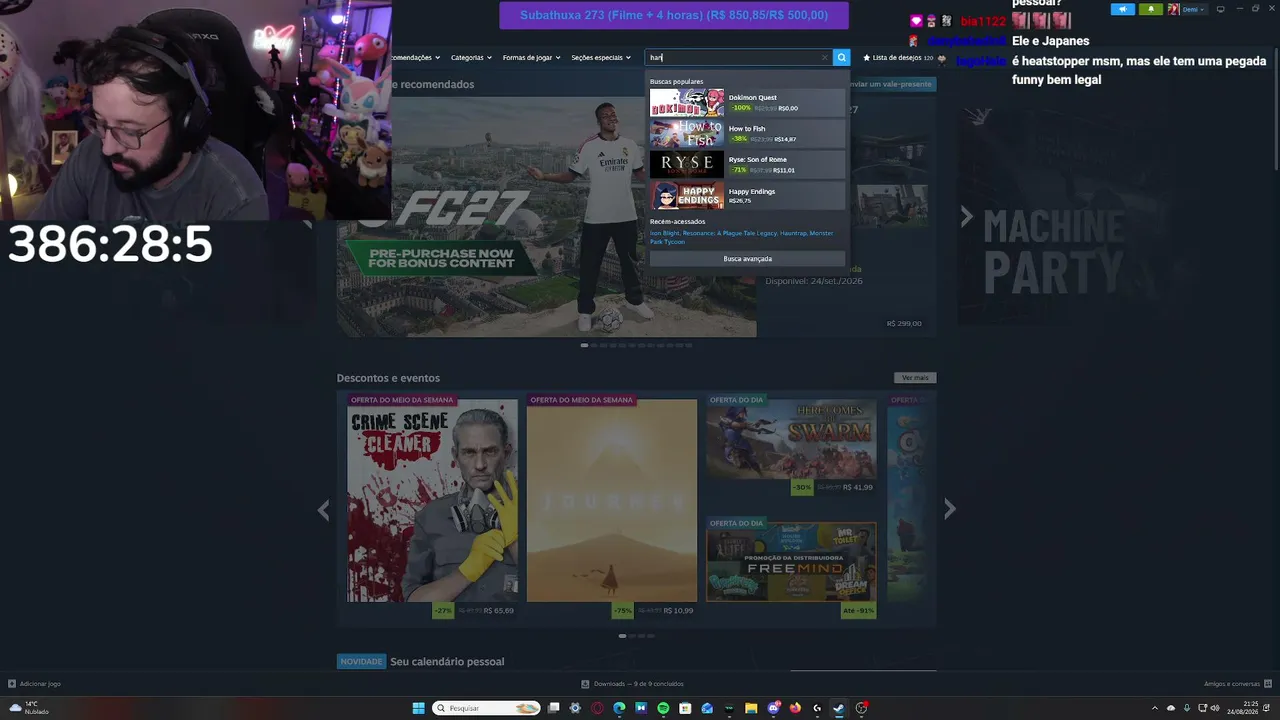Select Ryse: Son of Rome suggestion
1280x720 pixels.
pos(747,164)
